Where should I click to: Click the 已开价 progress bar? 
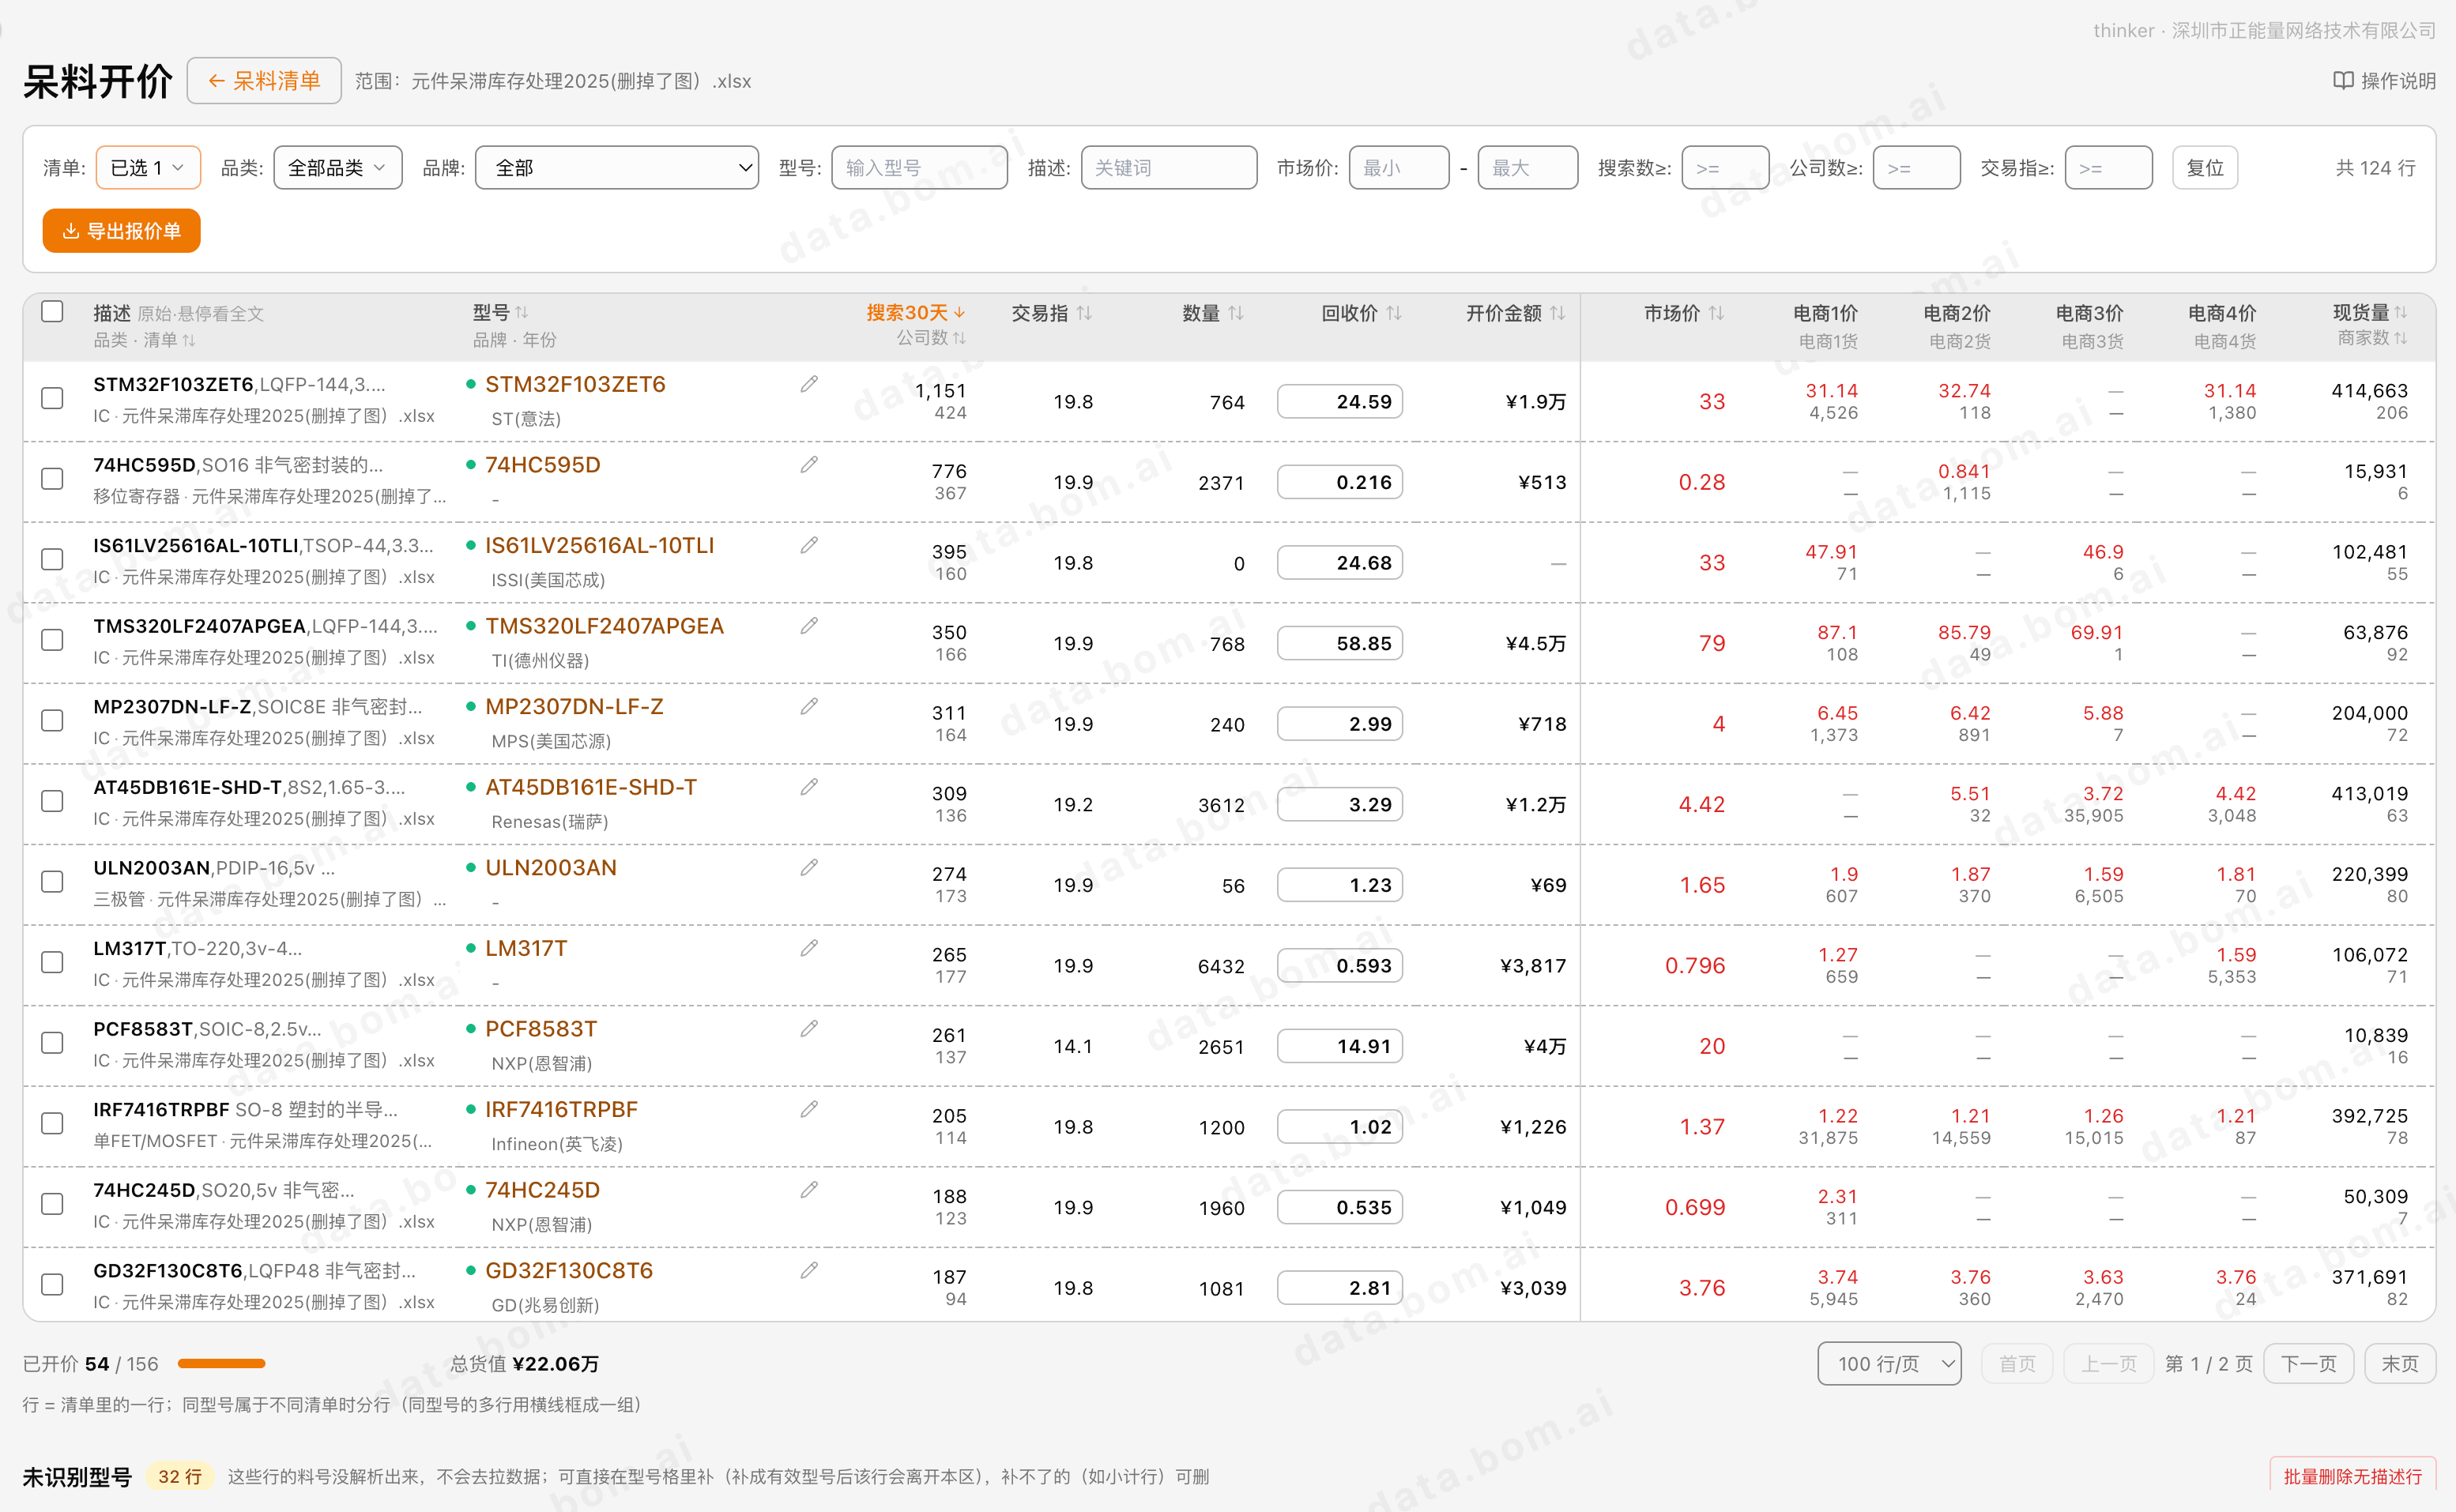tap(221, 1364)
